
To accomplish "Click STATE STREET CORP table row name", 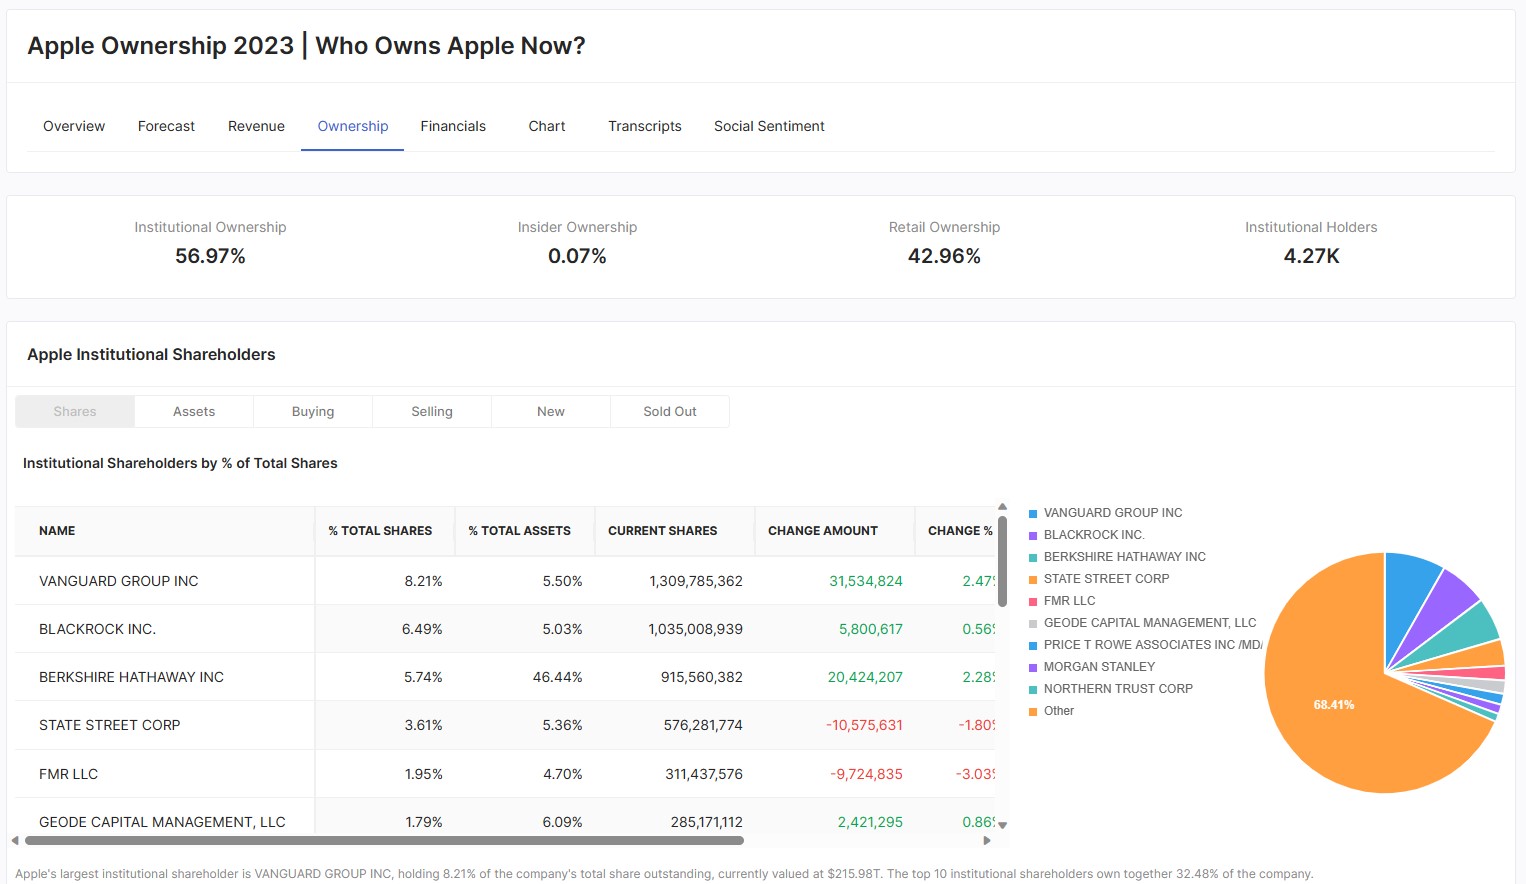I will (110, 725).
